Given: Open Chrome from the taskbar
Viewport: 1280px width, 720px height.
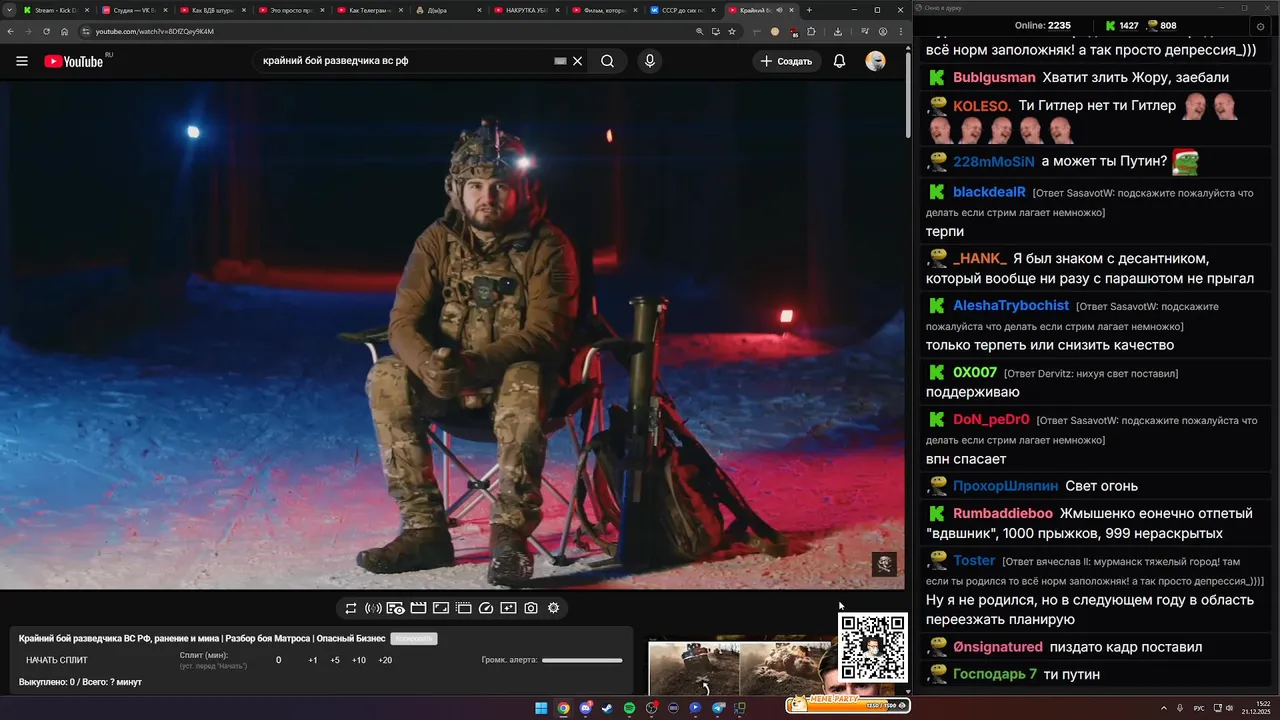Looking at the screenshot, I should [563, 708].
